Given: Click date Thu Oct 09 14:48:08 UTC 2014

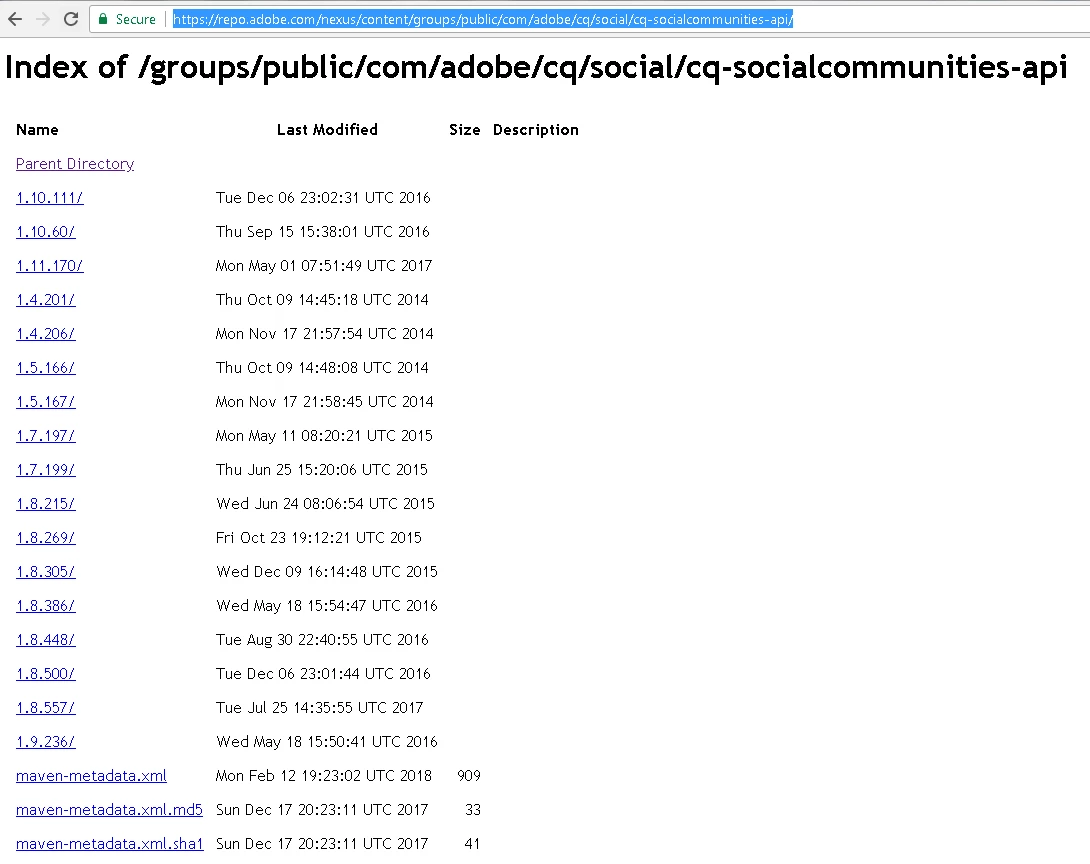Looking at the screenshot, I should coord(322,368).
